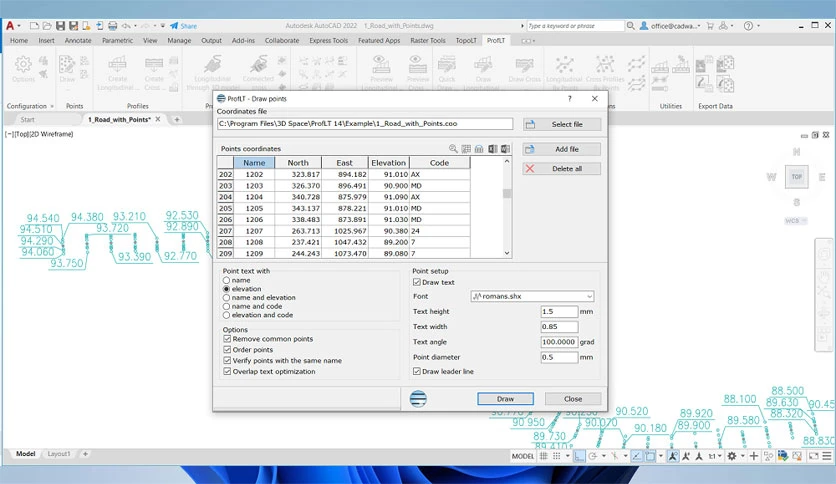
Task: Toggle Overlap text optimization checkbox
Action: click(227, 372)
